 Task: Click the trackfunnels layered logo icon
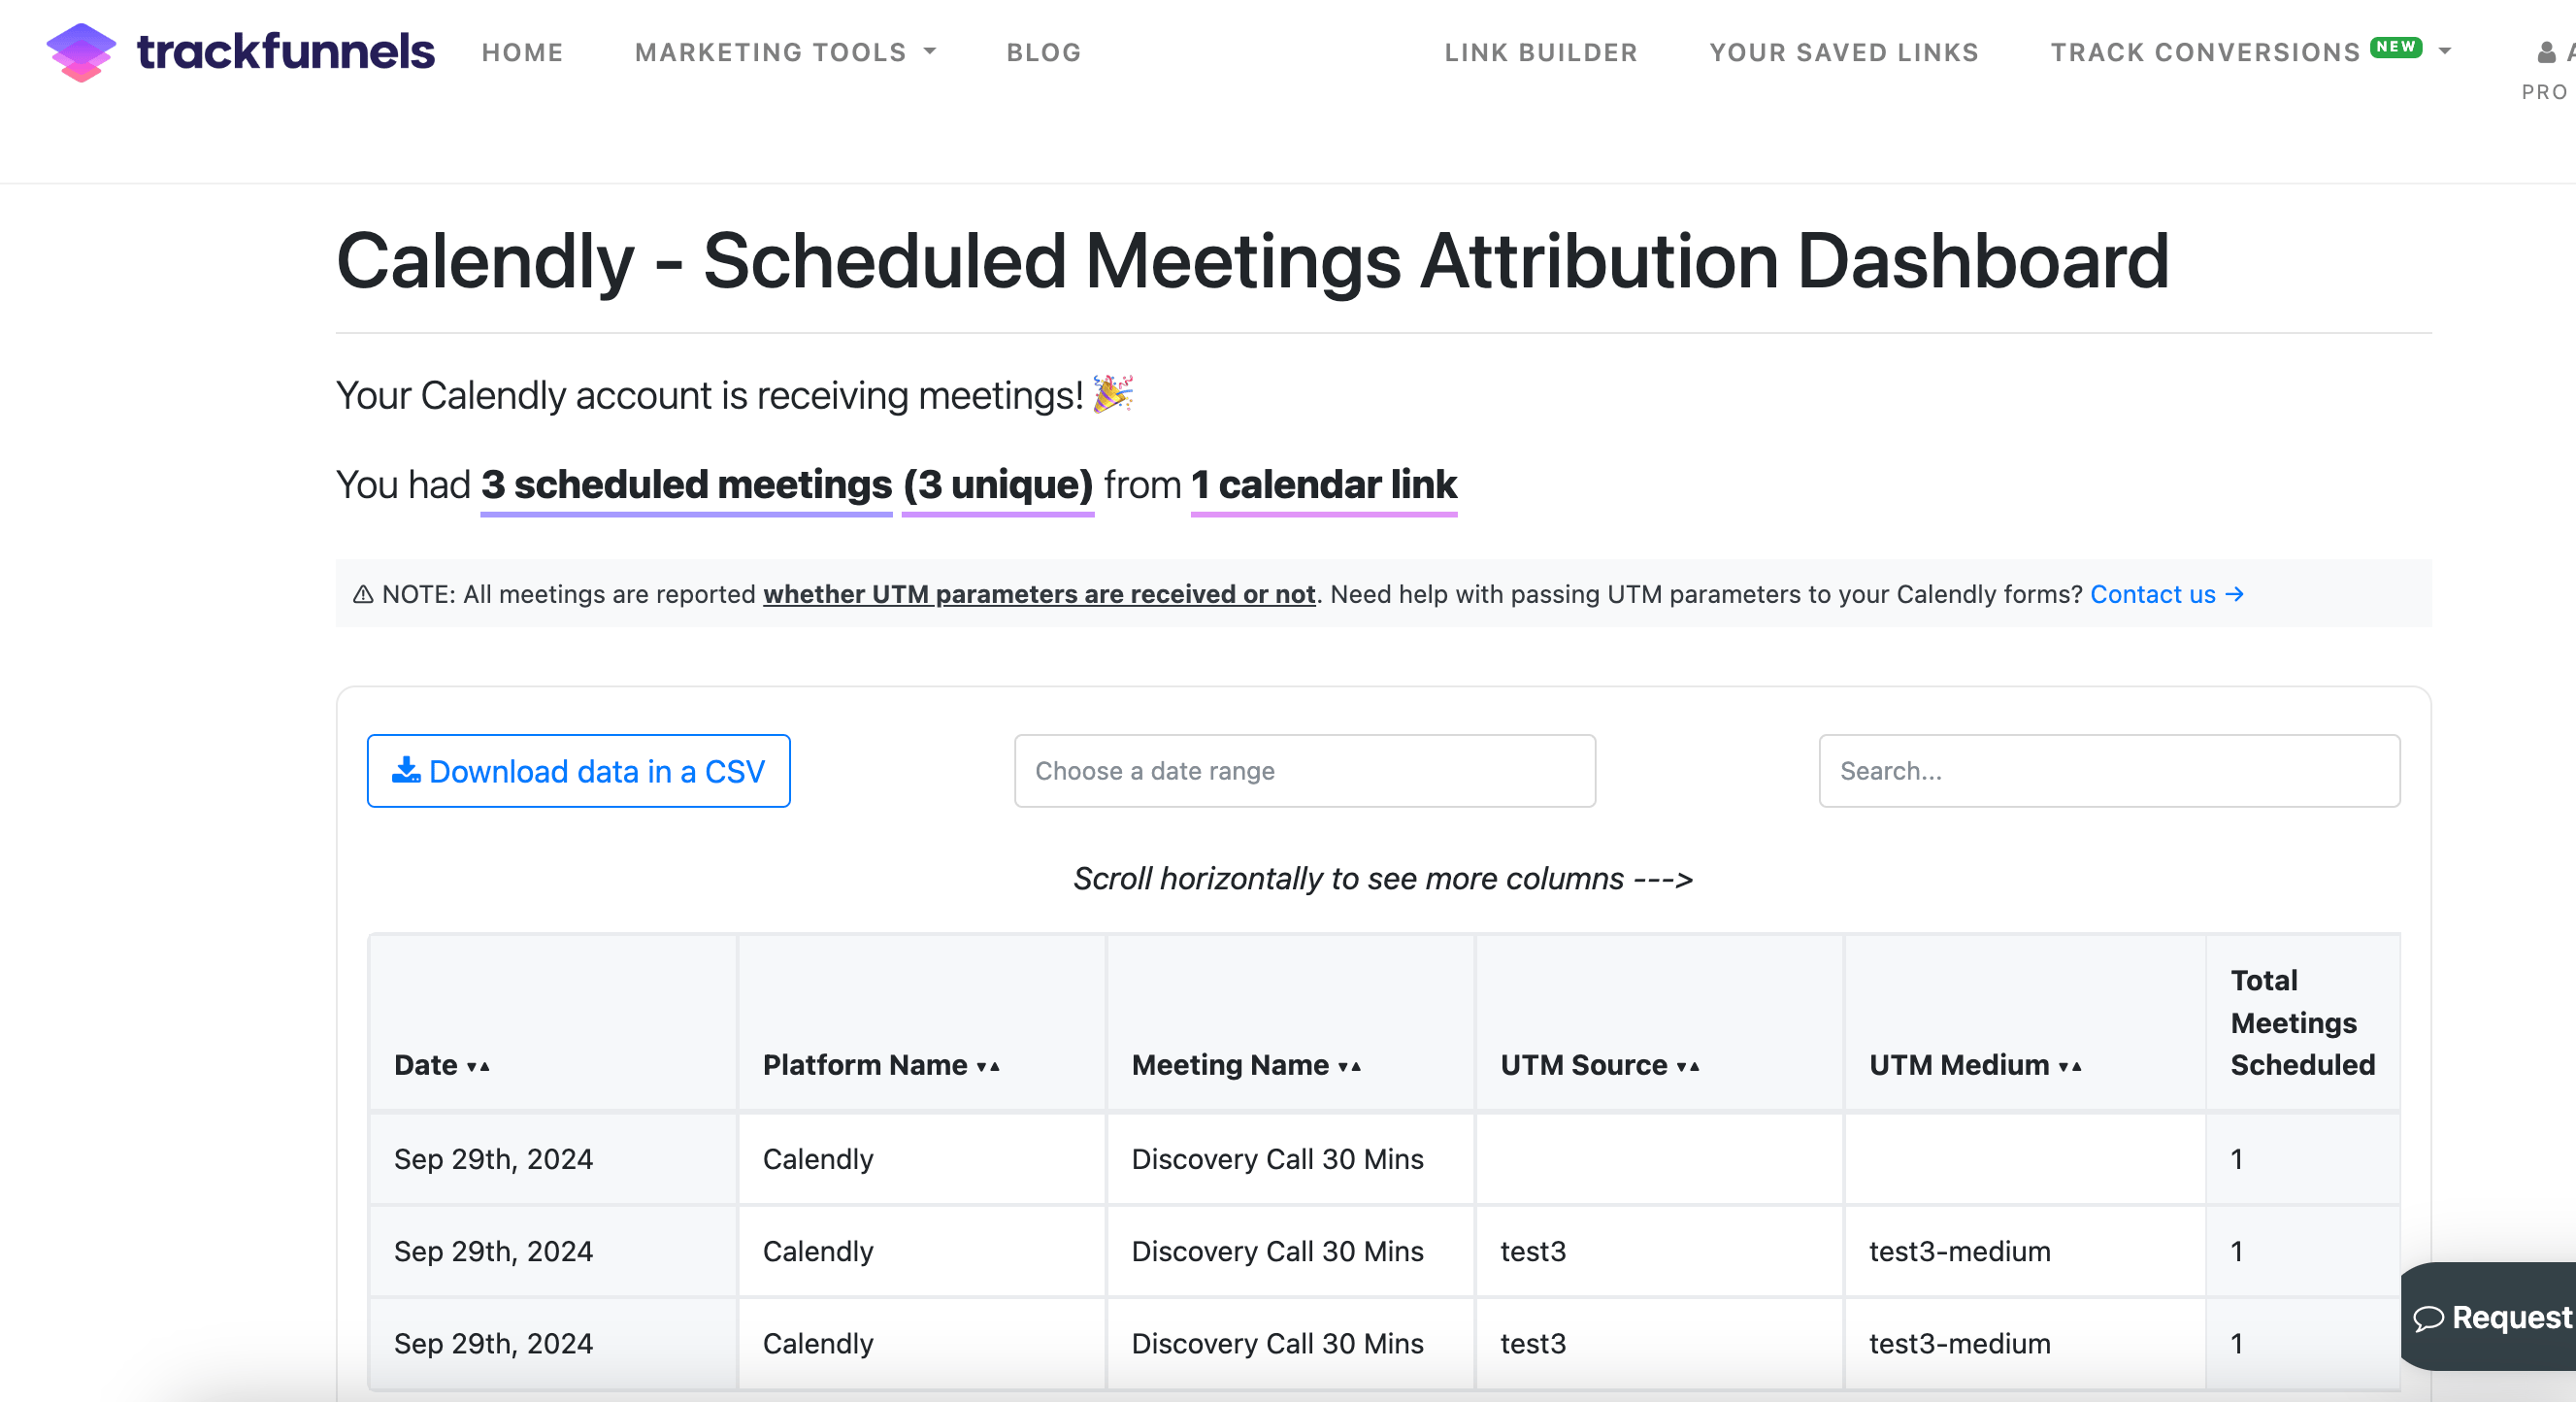coord(81,52)
